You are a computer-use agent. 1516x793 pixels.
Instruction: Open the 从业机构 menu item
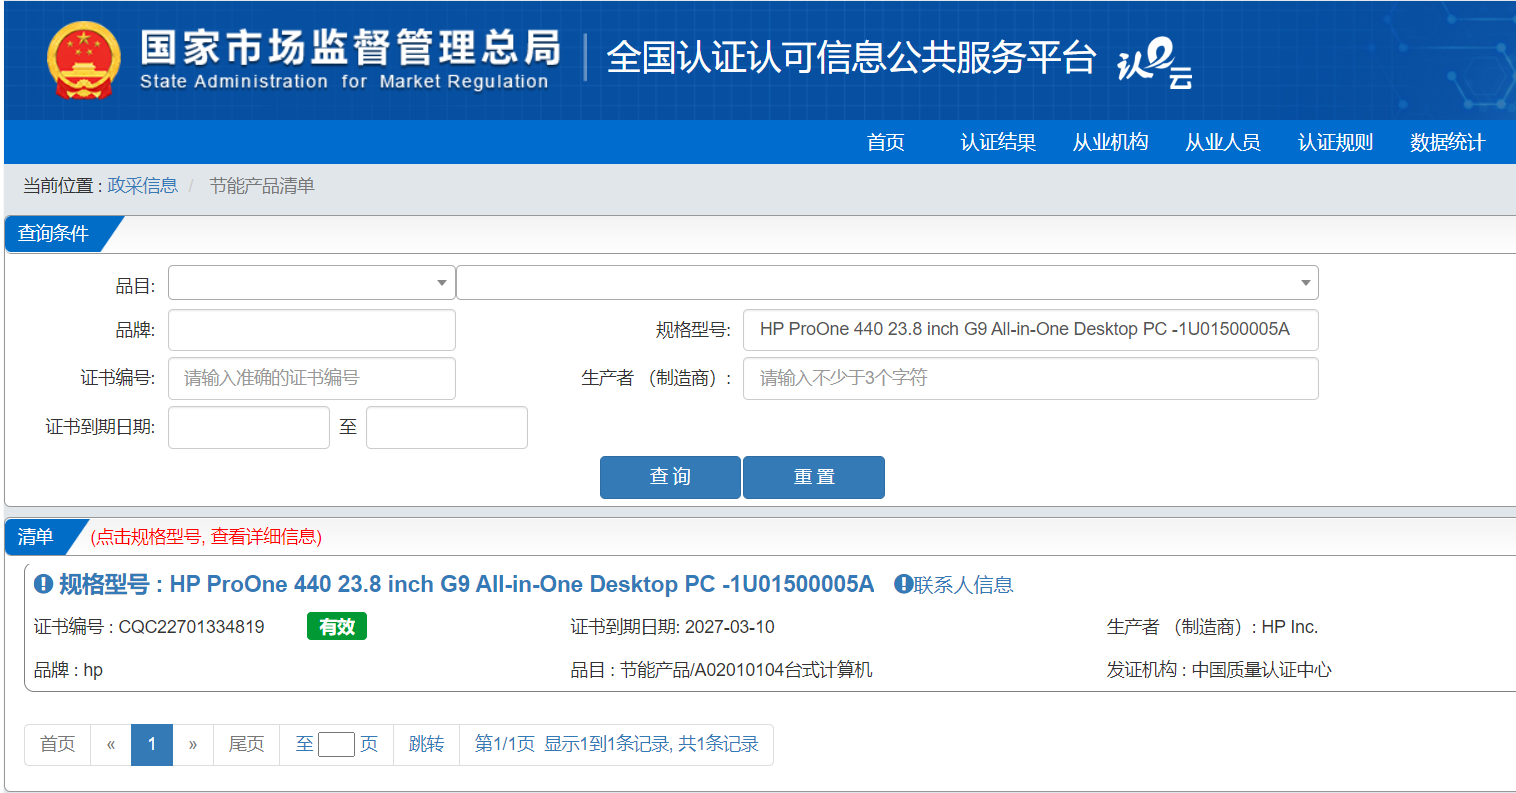pos(1110,142)
